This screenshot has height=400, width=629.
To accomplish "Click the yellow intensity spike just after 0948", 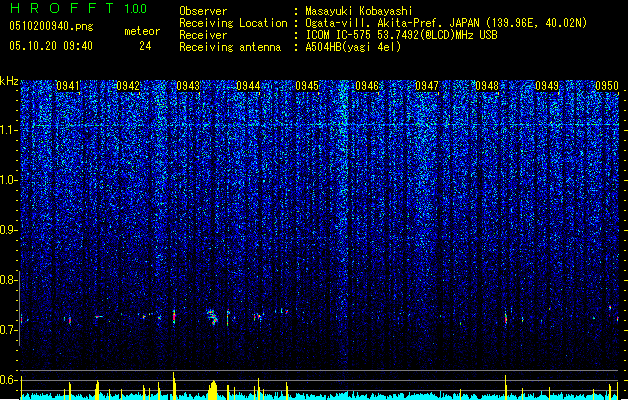I will coord(505,387).
